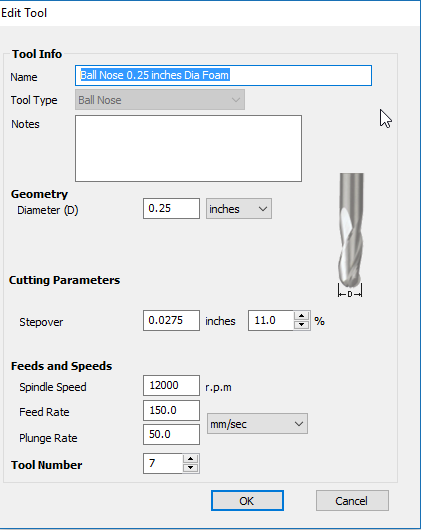Open the mm/sec feed units dropdown
The height and width of the screenshot is (530, 421).
coord(257,424)
